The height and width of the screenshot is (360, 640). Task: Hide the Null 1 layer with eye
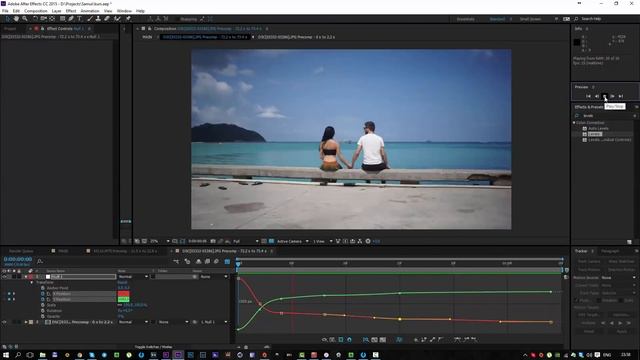(x=4, y=277)
